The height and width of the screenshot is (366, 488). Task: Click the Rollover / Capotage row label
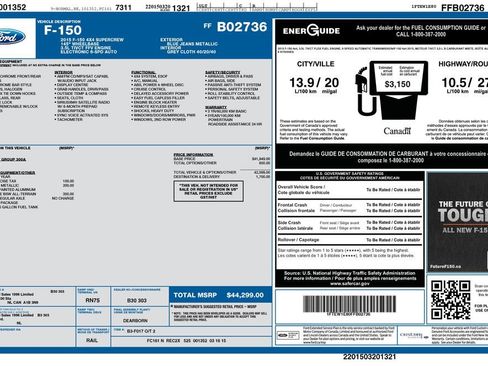298,240
